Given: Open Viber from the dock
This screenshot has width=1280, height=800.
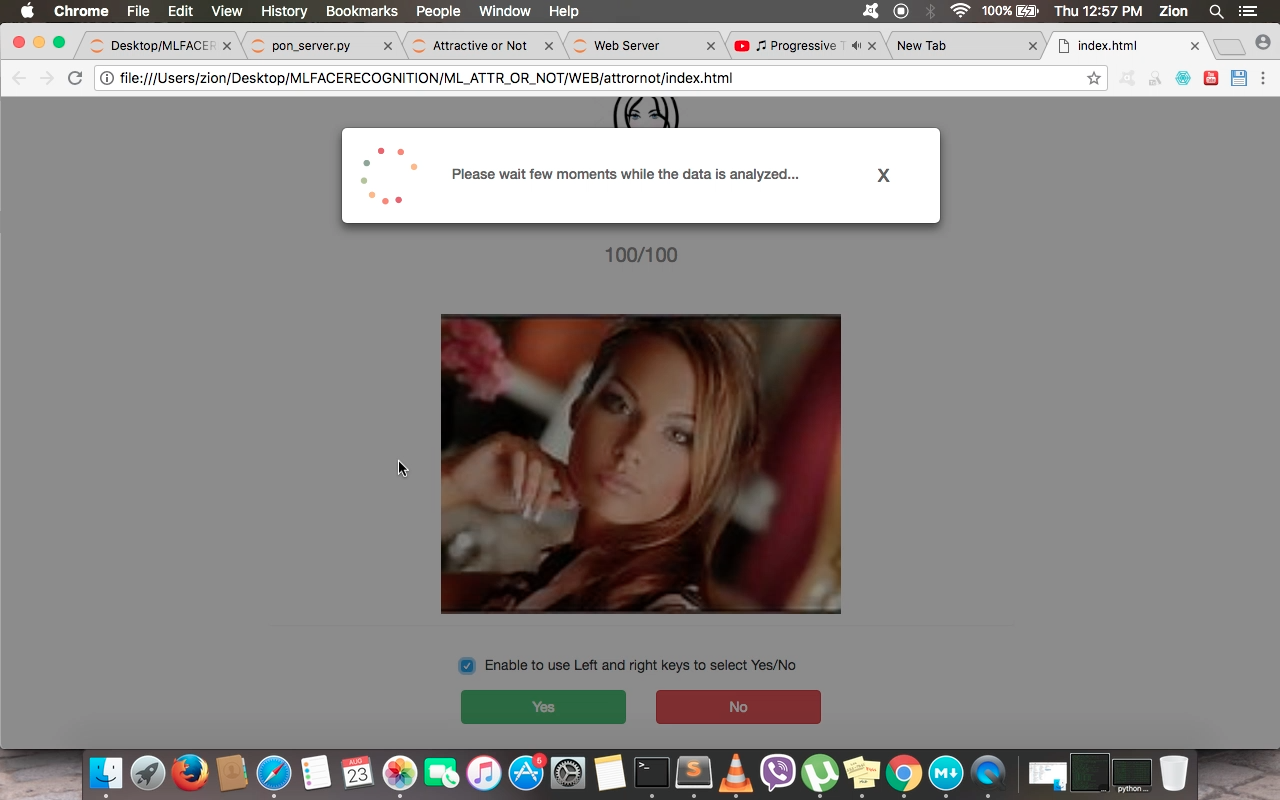Looking at the screenshot, I should point(778,773).
